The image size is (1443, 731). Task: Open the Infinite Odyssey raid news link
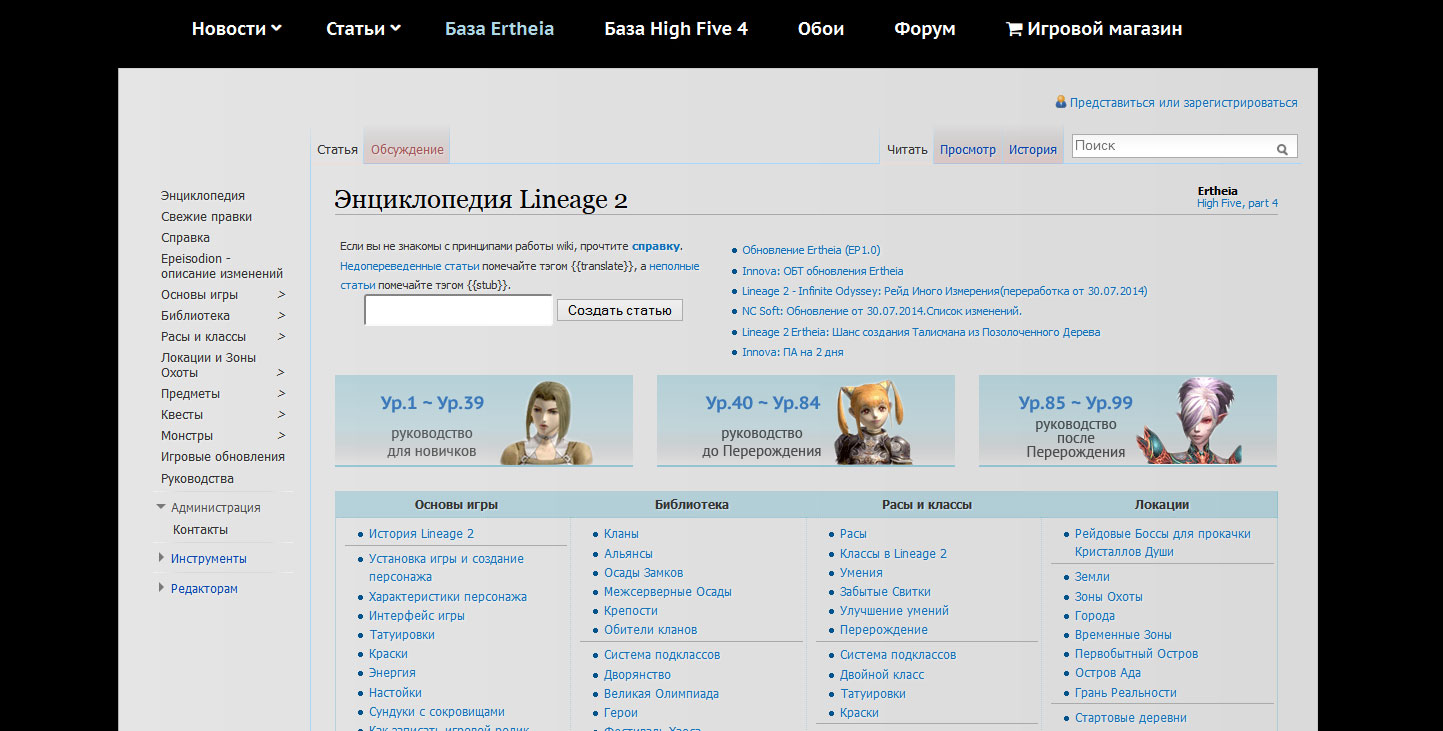[945, 291]
